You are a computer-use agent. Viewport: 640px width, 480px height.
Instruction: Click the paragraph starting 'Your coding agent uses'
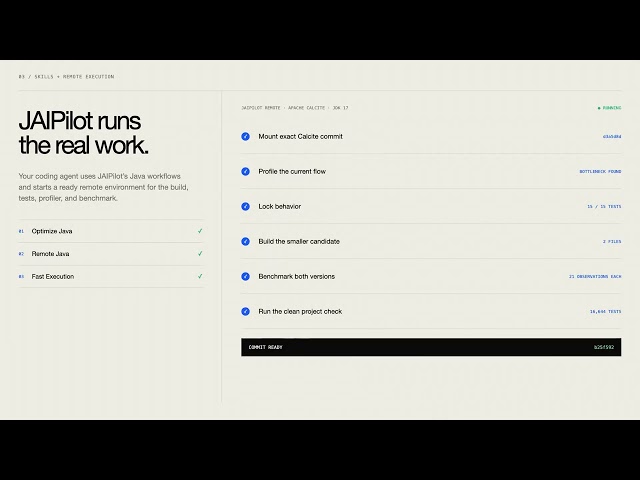(103, 187)
